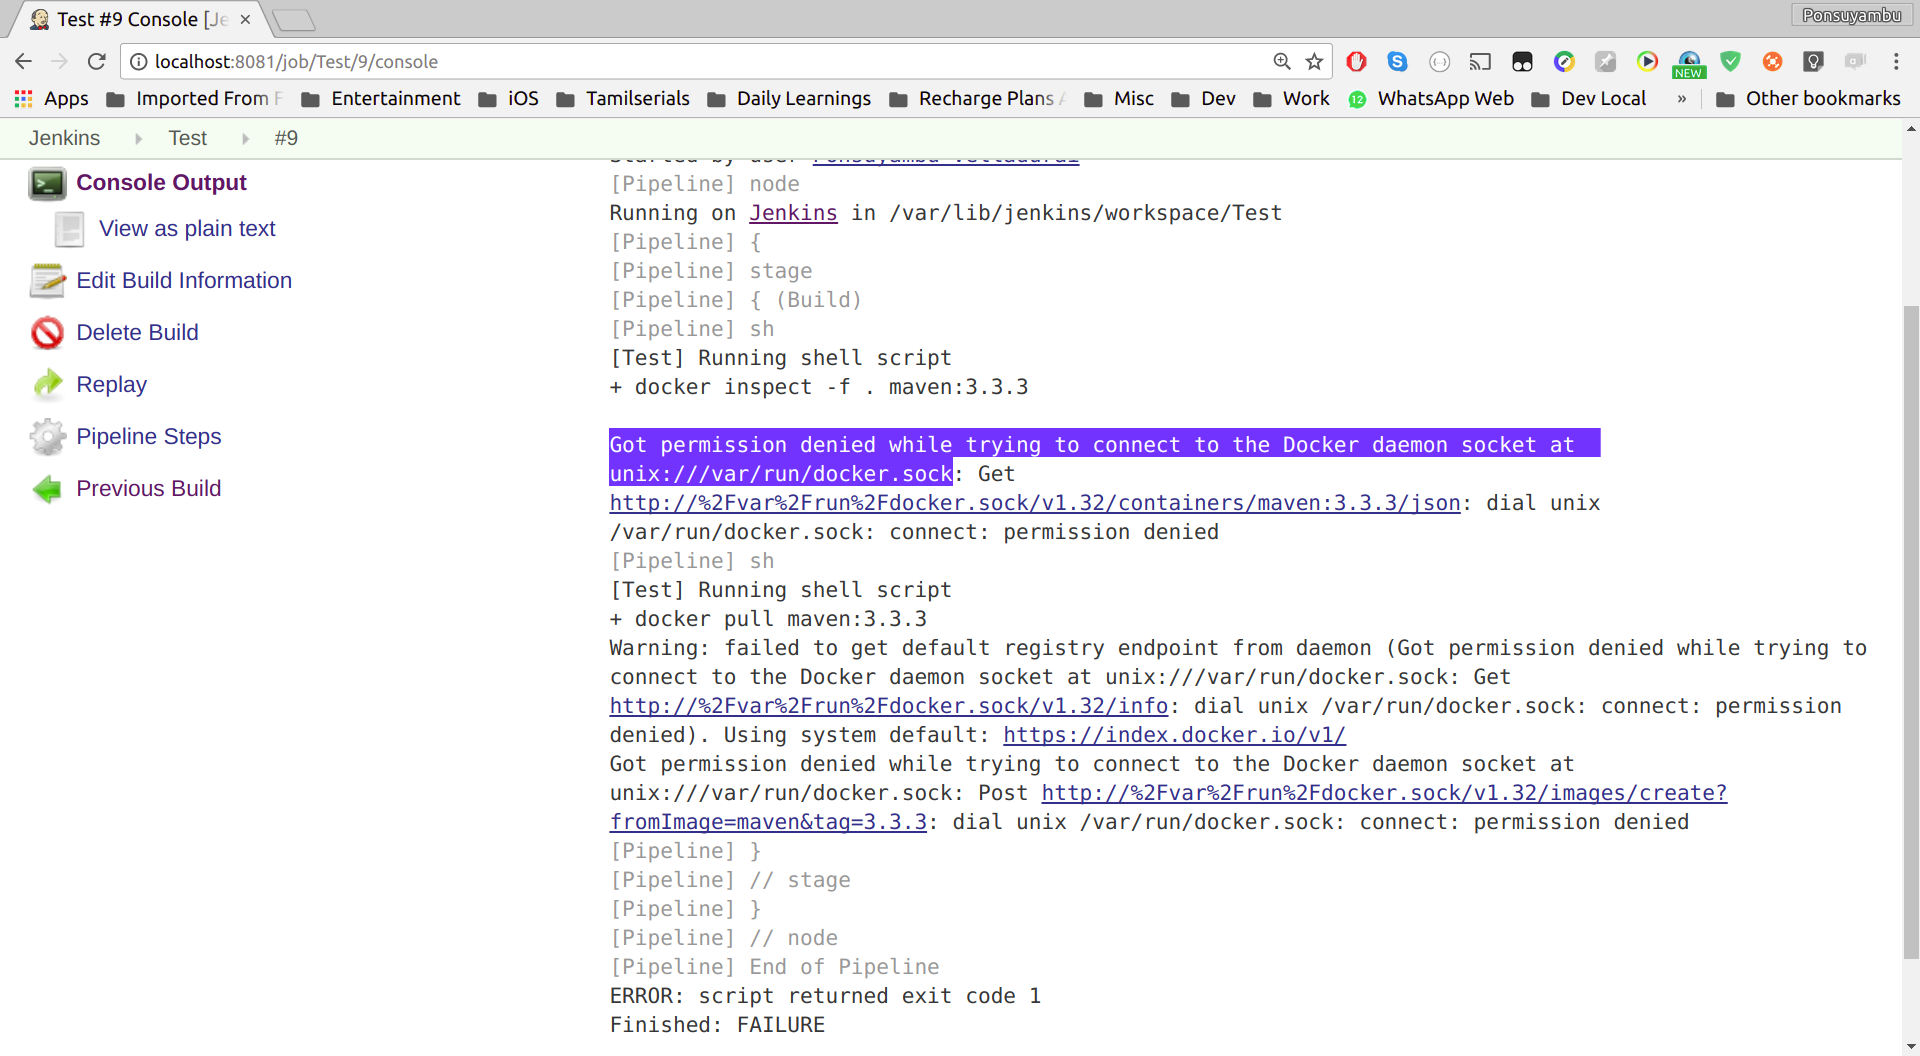Screen dimensions: 1920x1056
Task: Open Pipeline Steps using the gear icon
Action: coord(47,437)
